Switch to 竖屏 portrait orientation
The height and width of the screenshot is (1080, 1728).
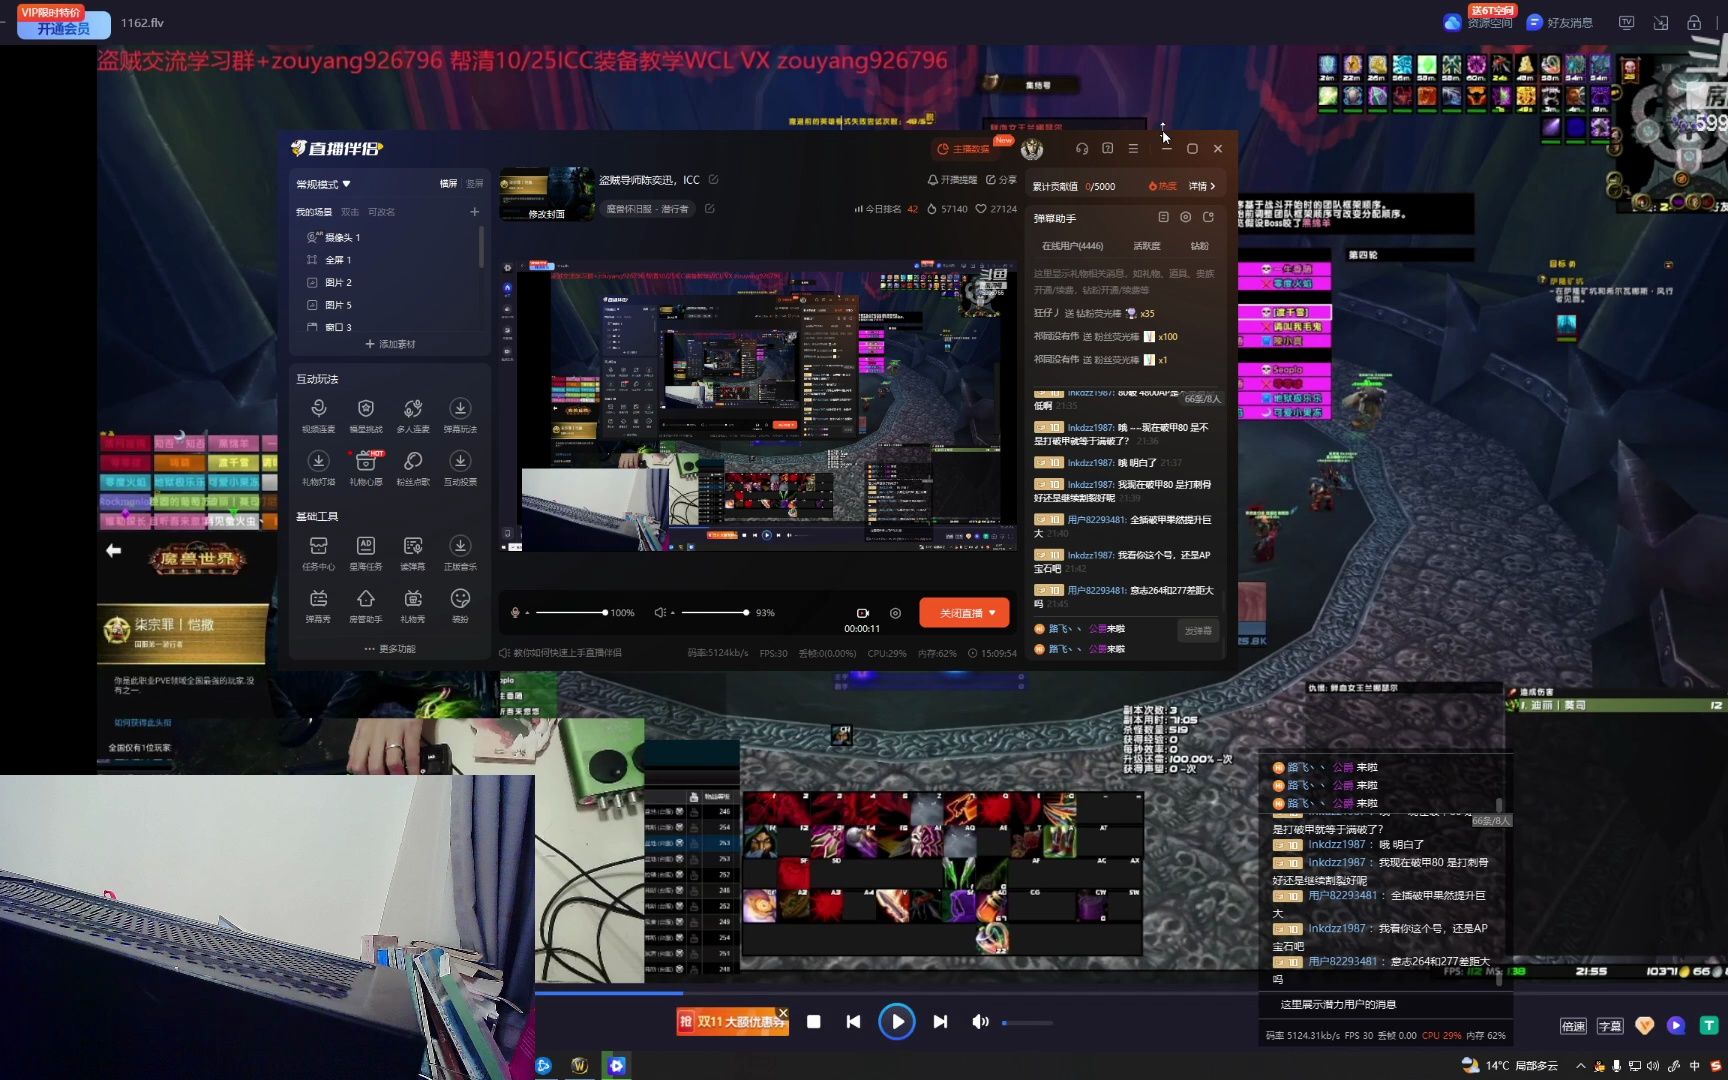pos(475,184)
